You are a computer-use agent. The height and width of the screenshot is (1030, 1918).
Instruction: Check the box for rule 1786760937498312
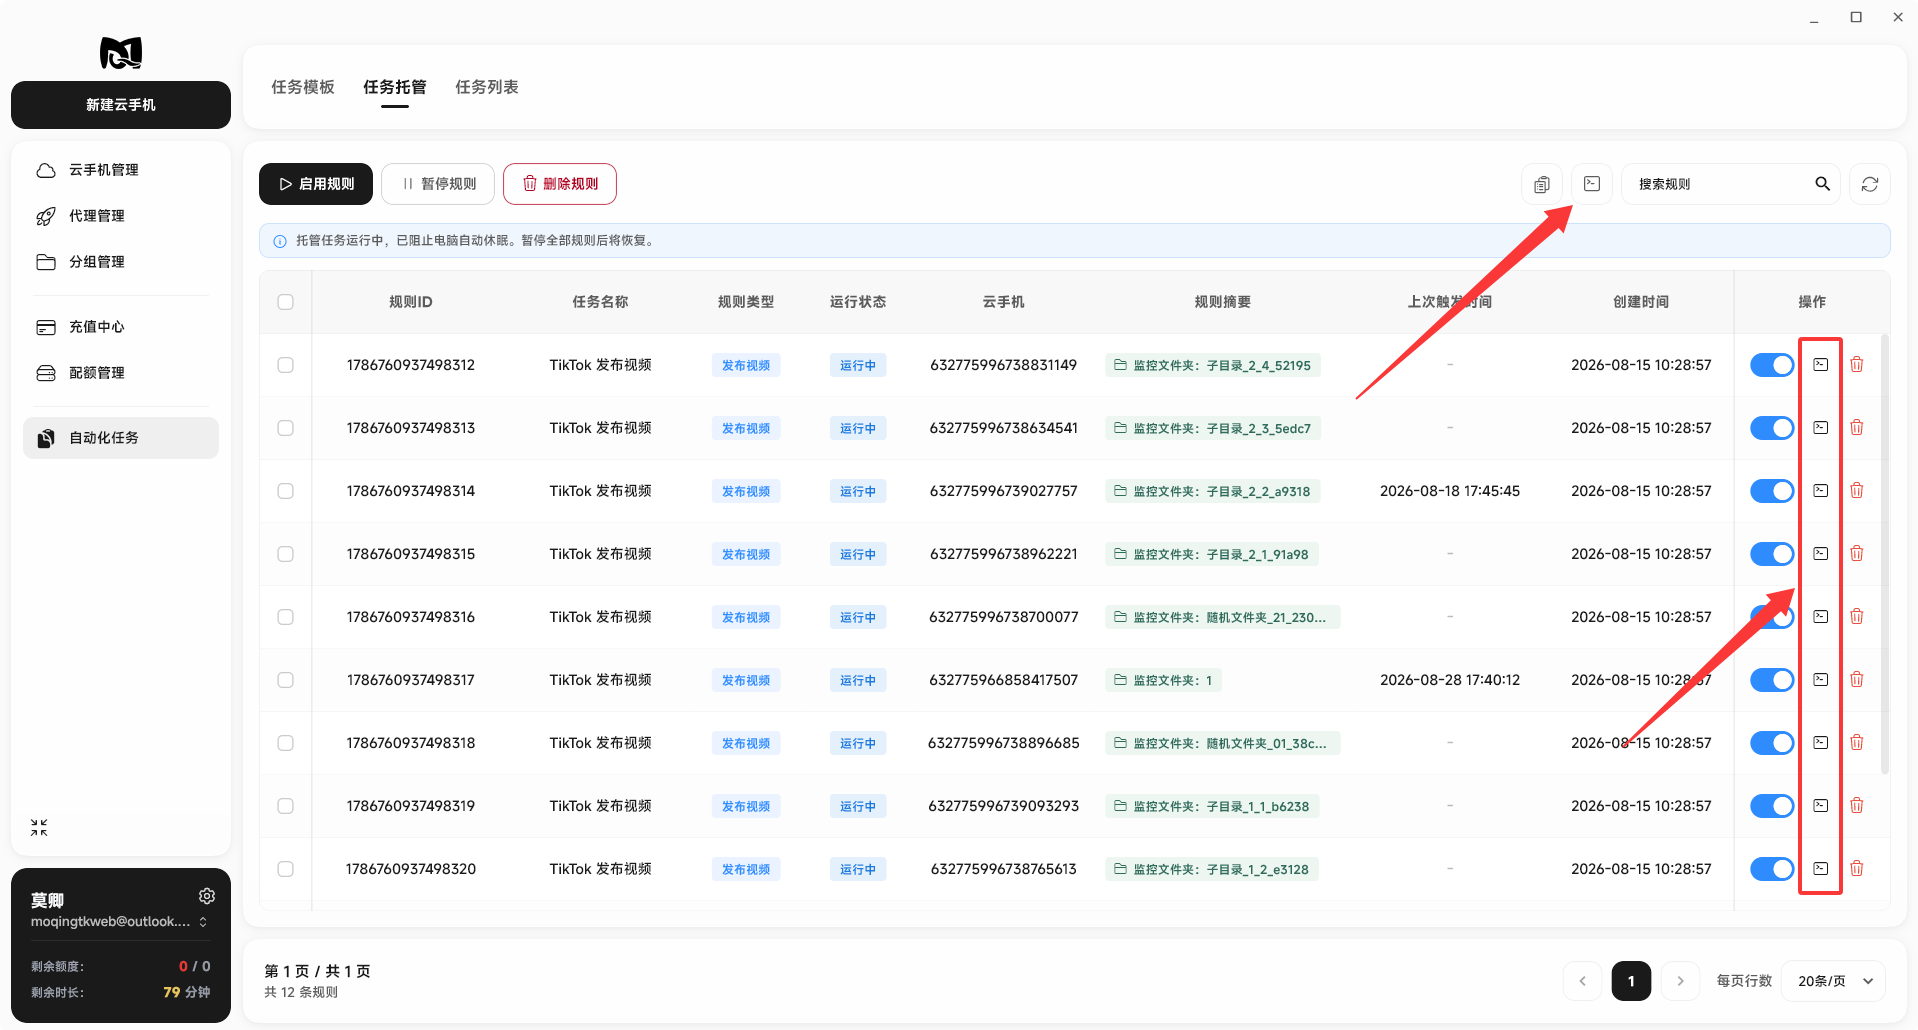click(286, 365)
